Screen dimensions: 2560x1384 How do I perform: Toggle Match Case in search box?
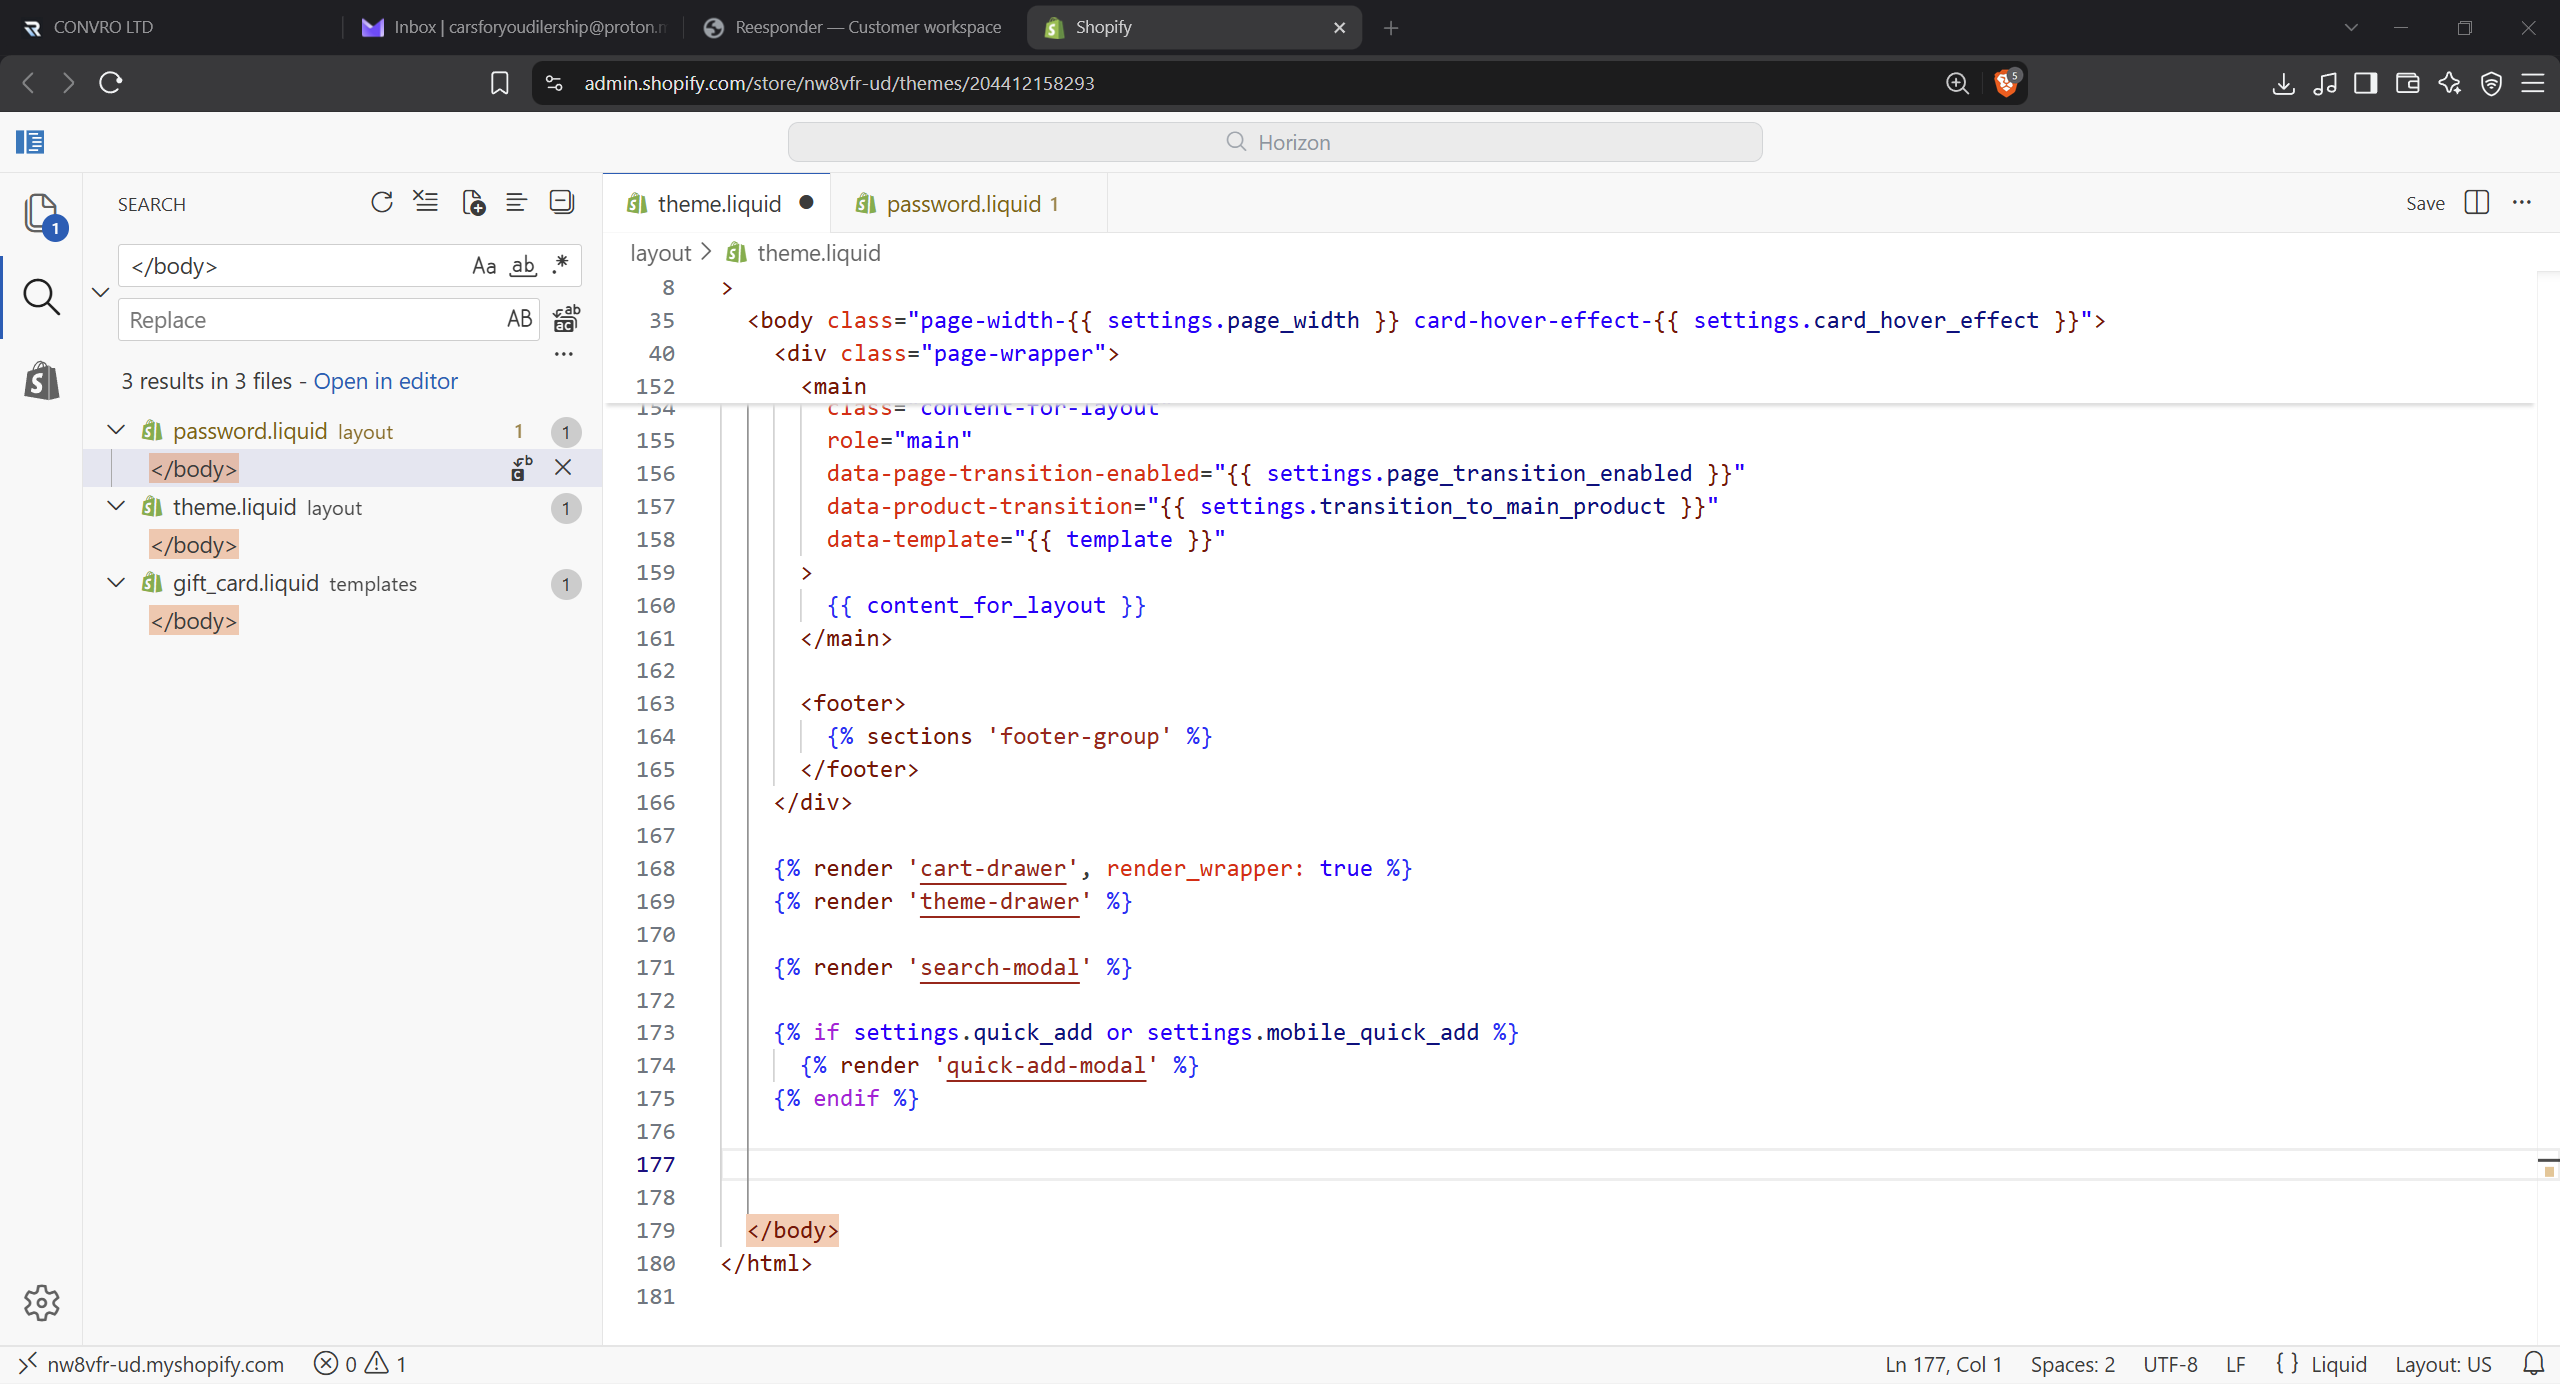click(x=484, y=266)
